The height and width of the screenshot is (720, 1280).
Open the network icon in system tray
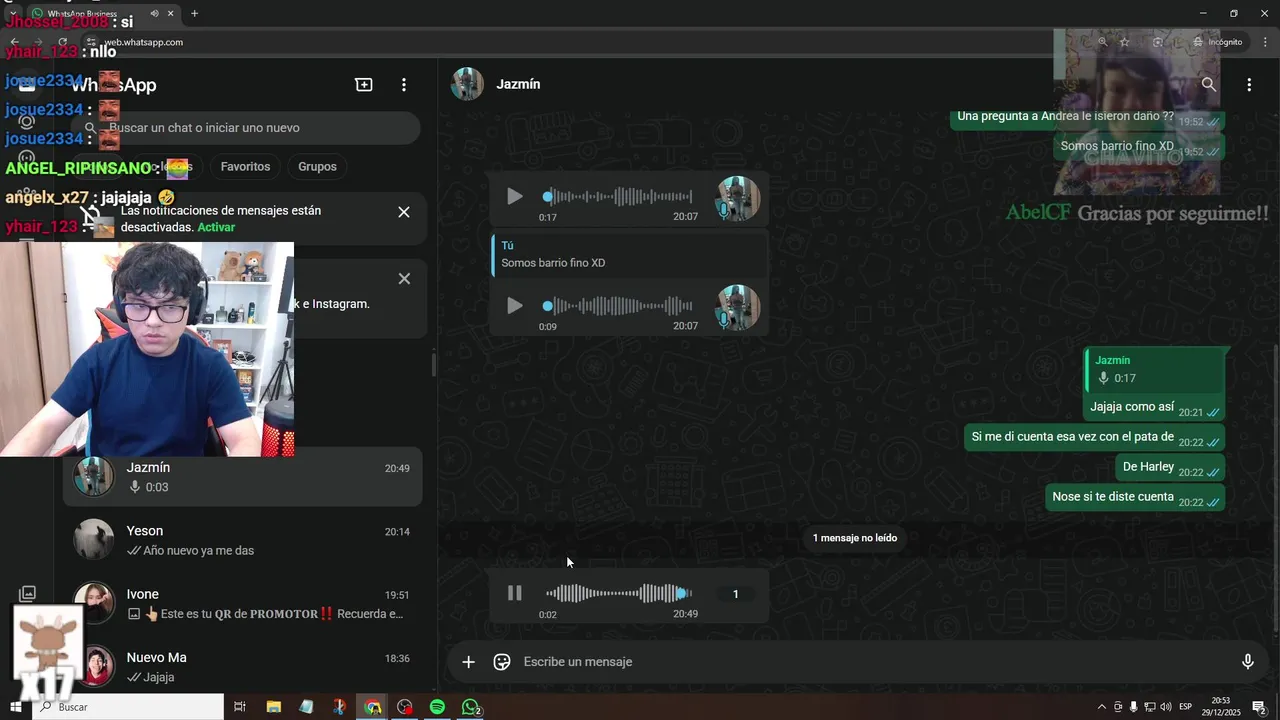[1150, 707]
